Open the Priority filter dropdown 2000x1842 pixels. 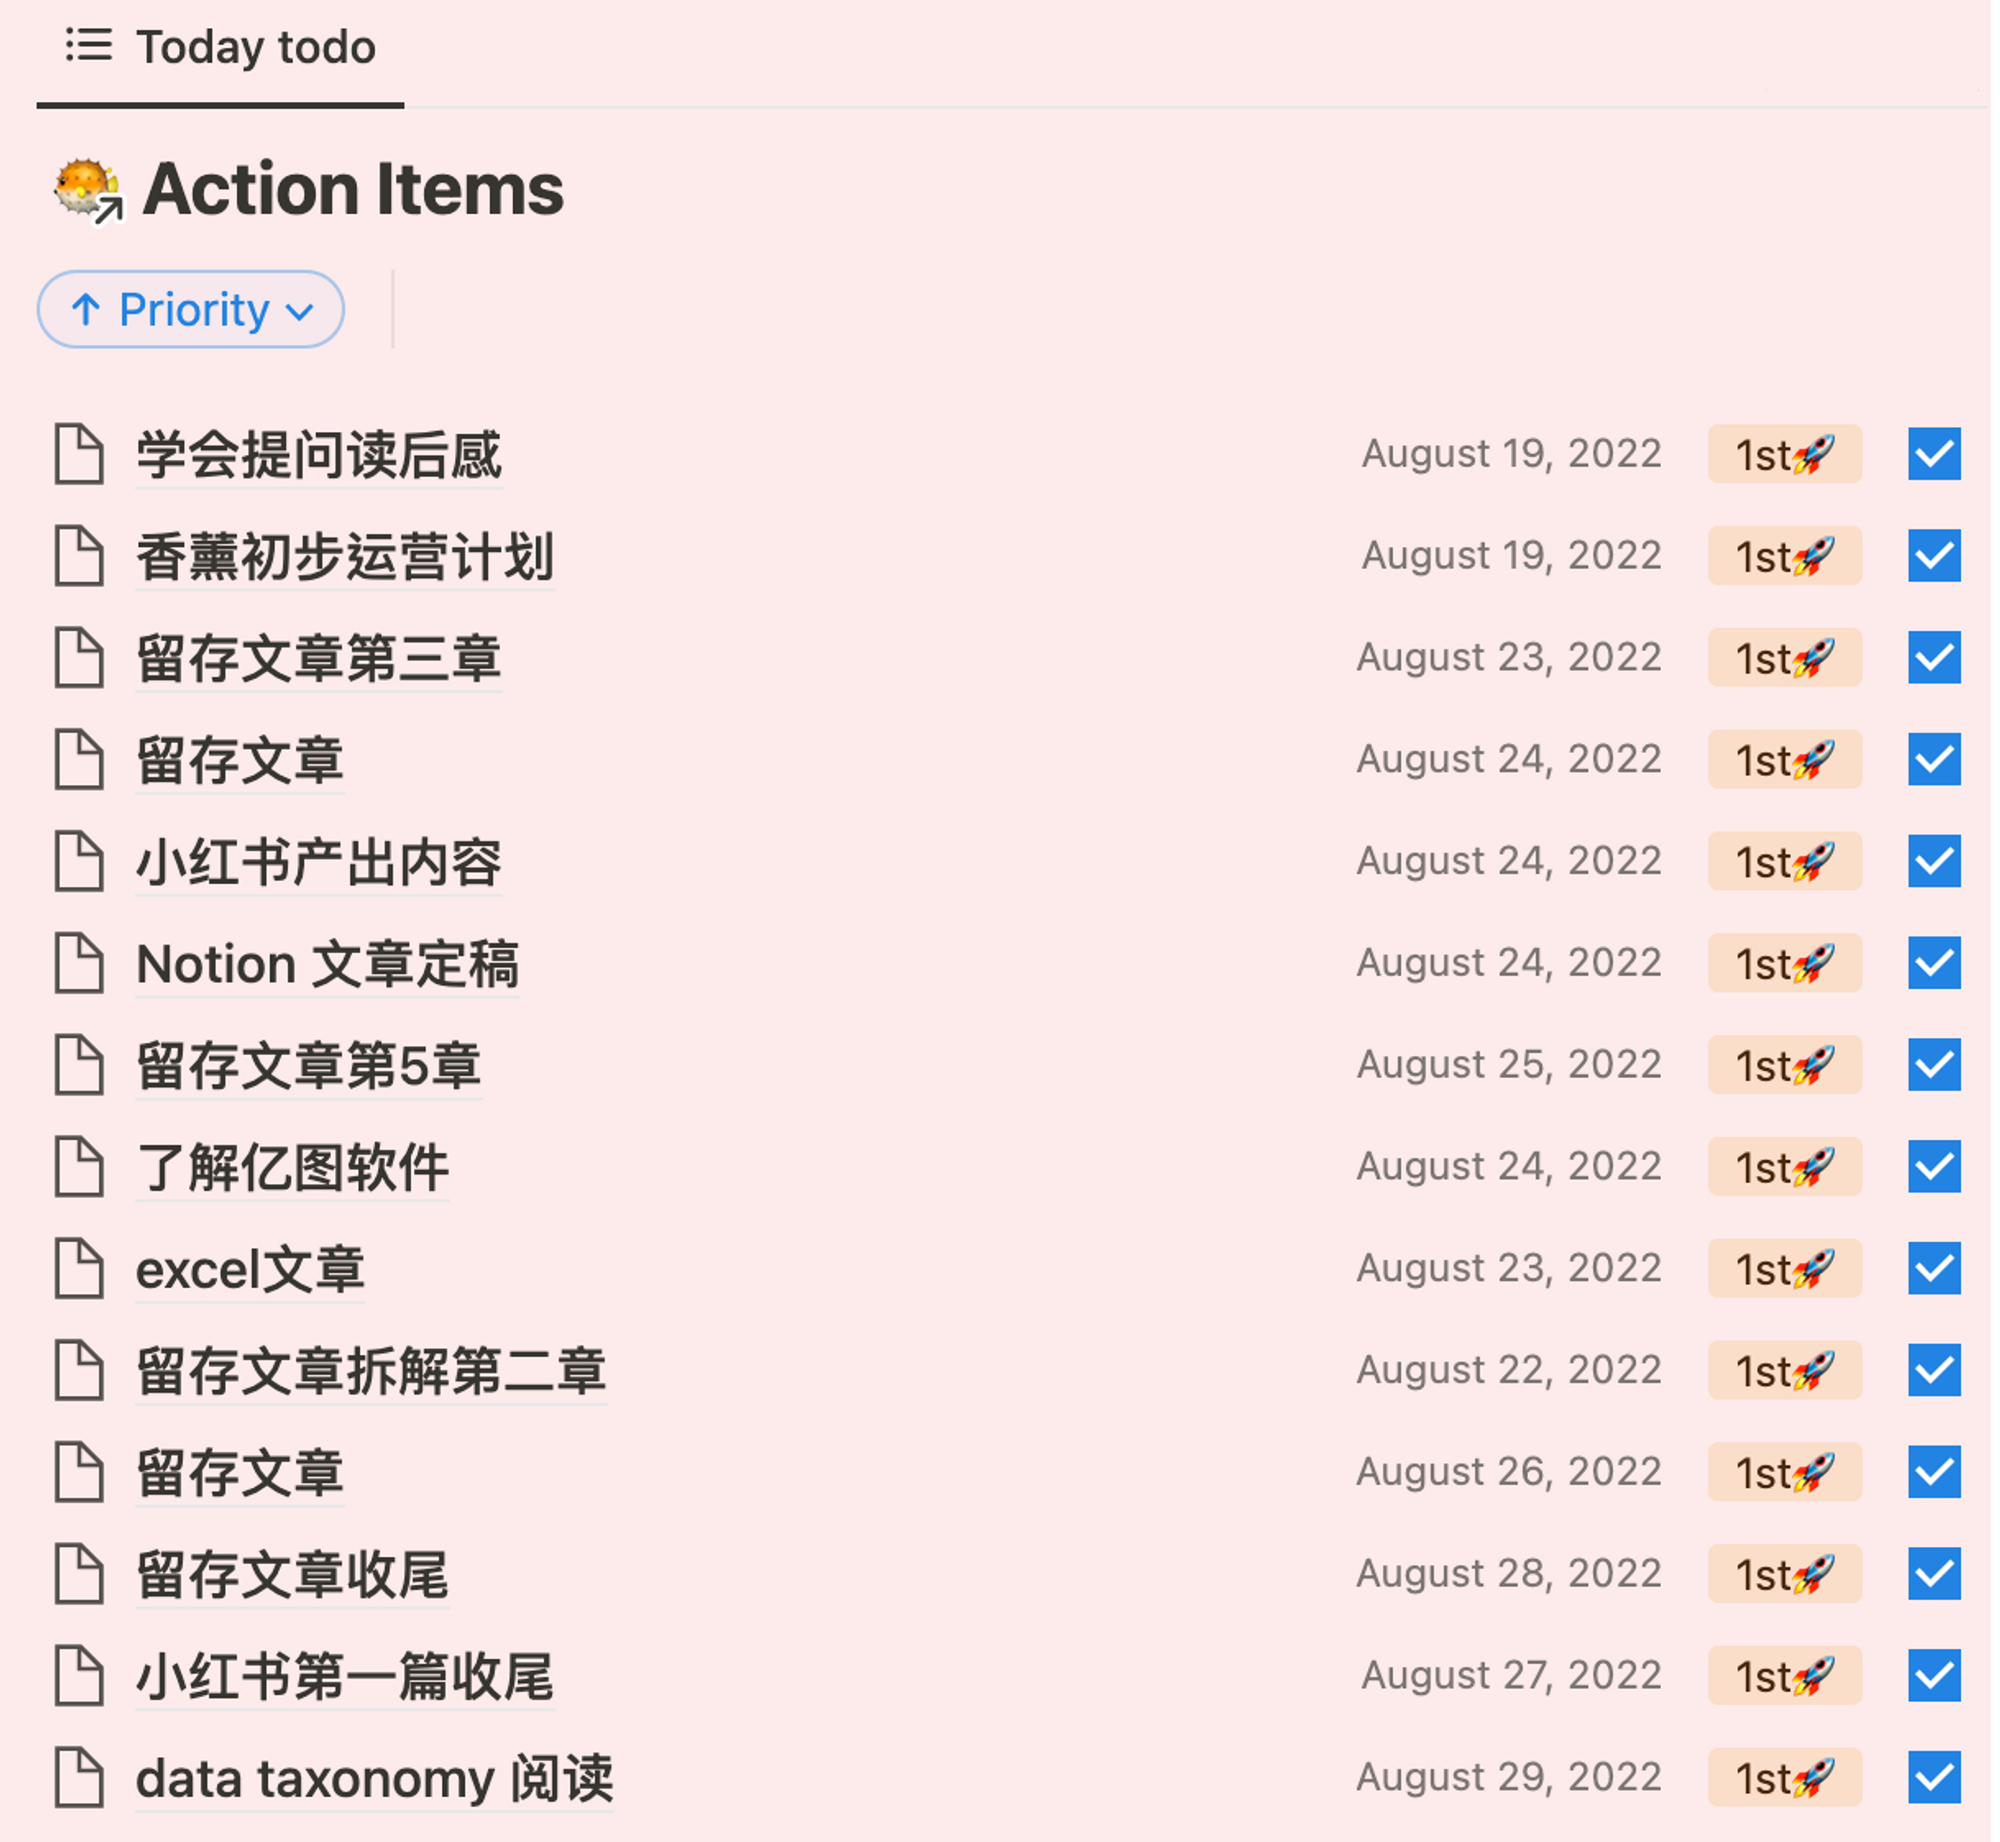click(x=190, y=309)
